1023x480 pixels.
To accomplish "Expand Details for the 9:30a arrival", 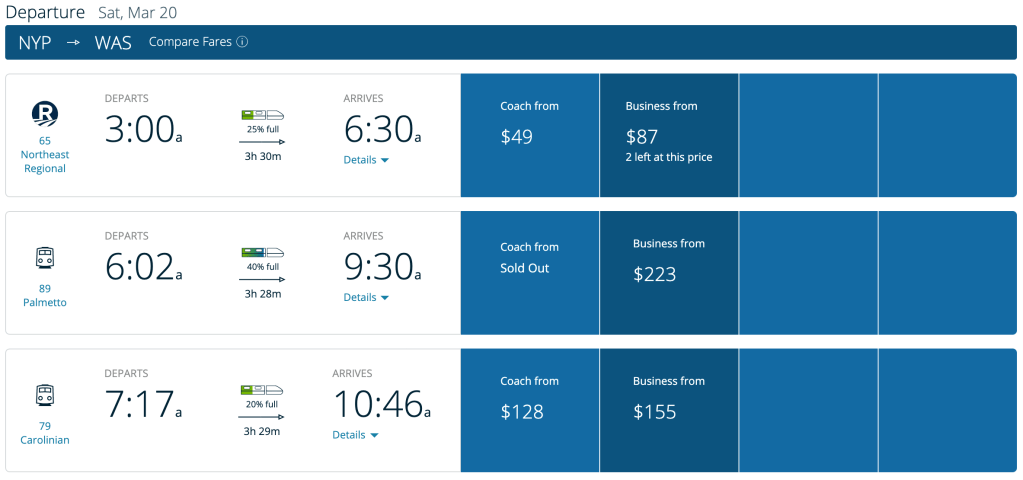I will [366, 298].
